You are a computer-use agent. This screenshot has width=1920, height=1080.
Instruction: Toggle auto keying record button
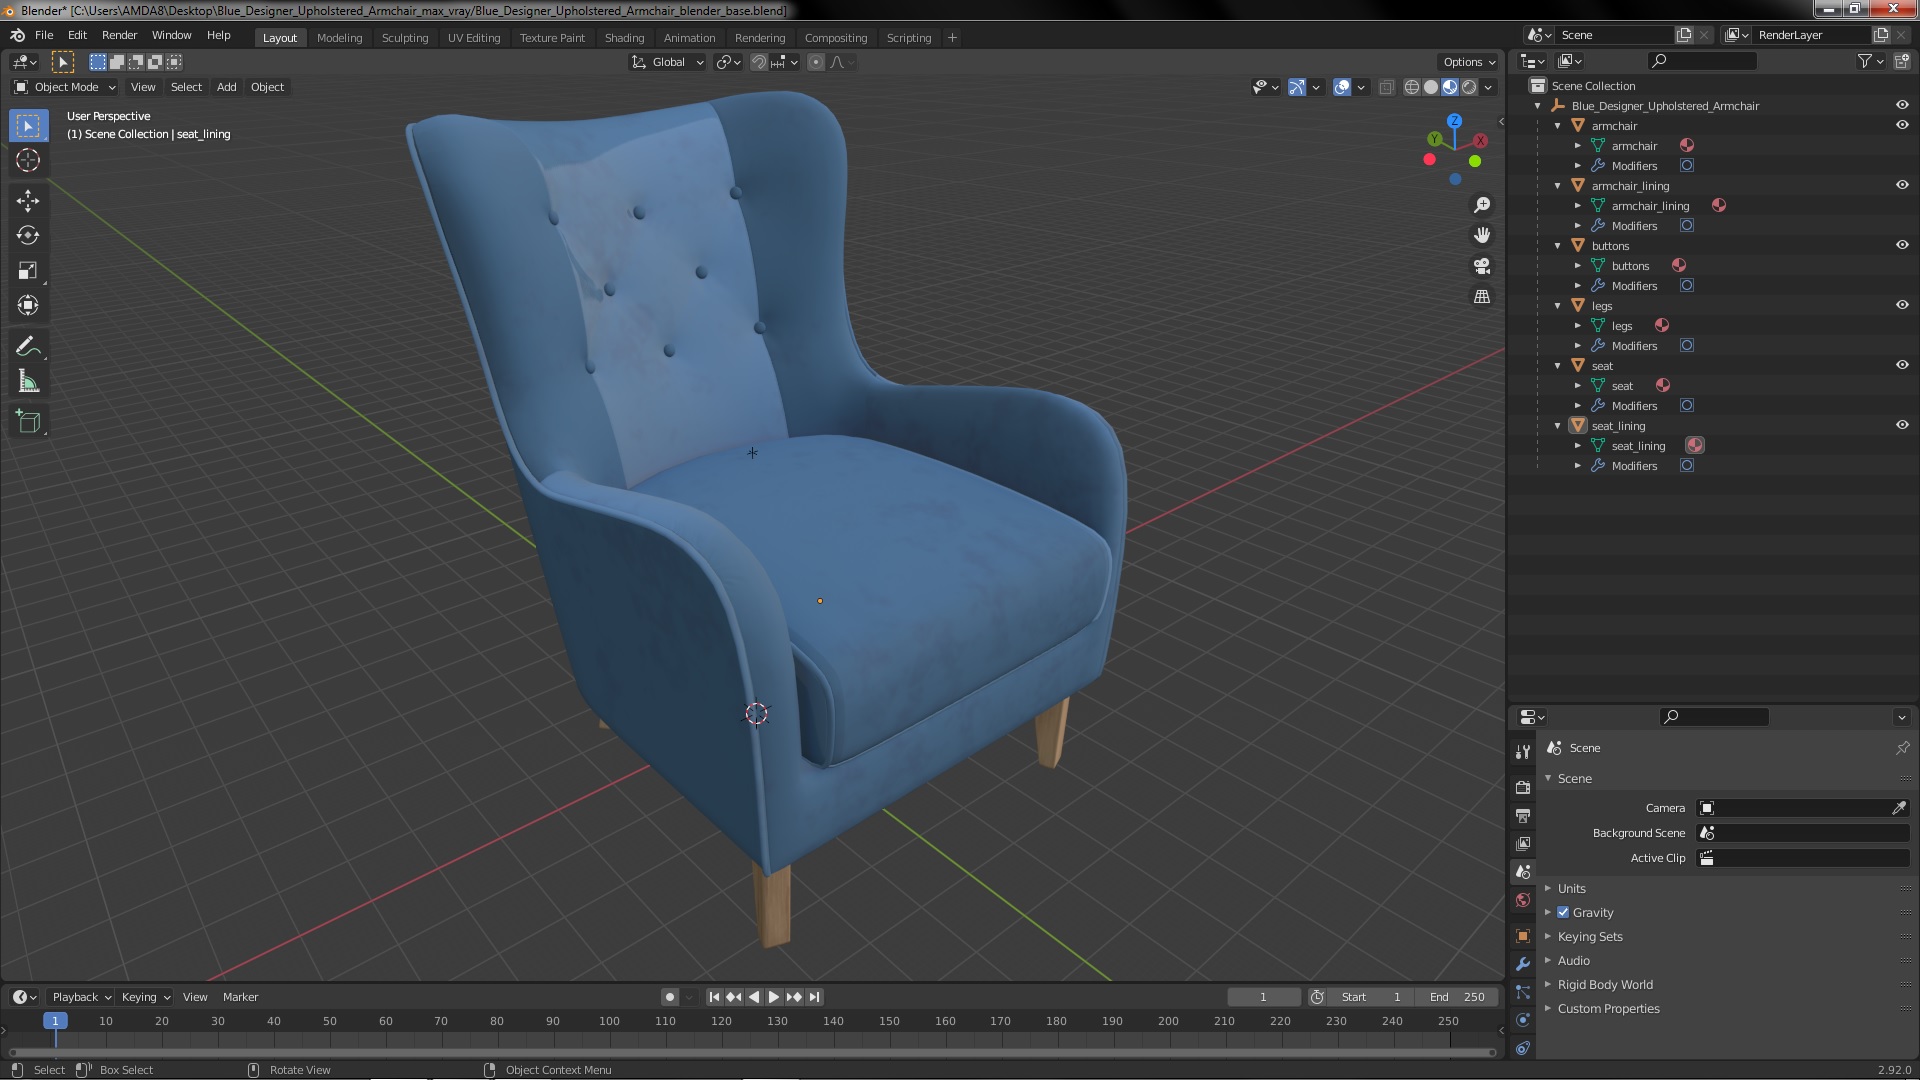[669, 997]
